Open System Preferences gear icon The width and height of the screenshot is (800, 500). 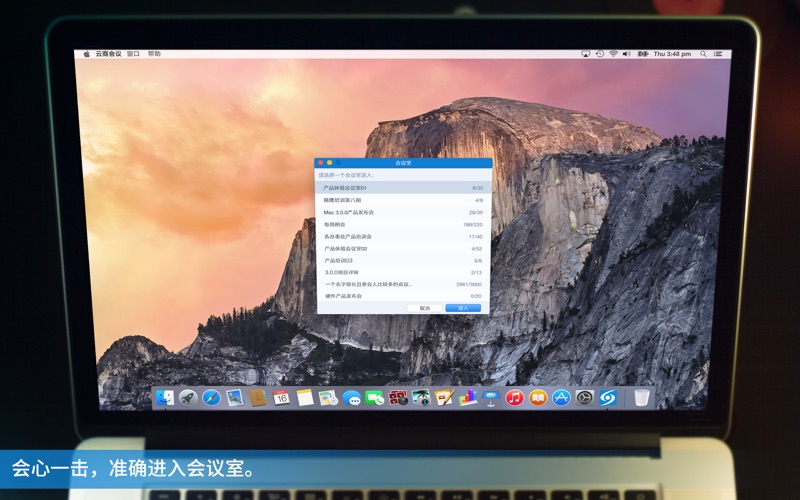pyautogui.click(x=585, y=397)
